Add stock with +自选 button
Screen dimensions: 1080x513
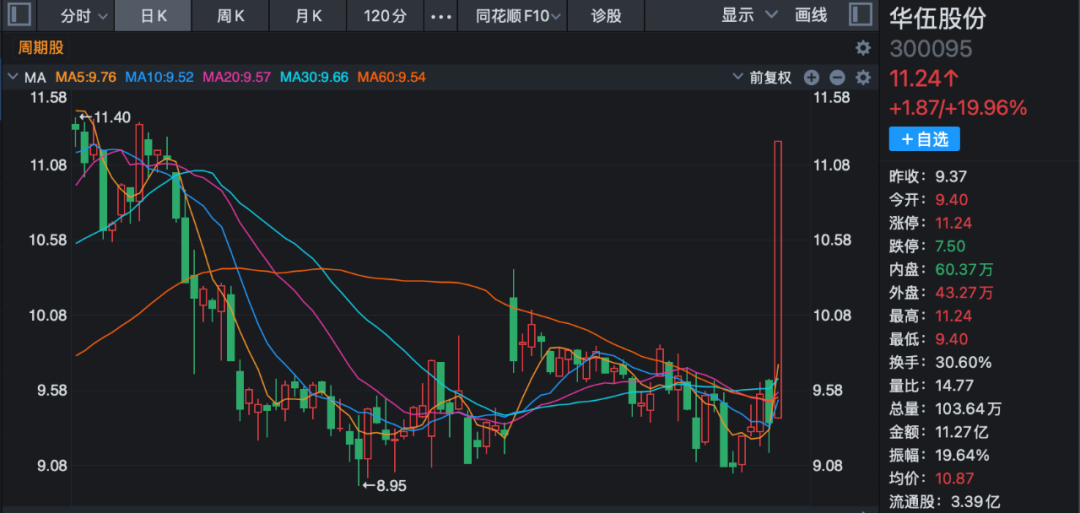[924, 139]
